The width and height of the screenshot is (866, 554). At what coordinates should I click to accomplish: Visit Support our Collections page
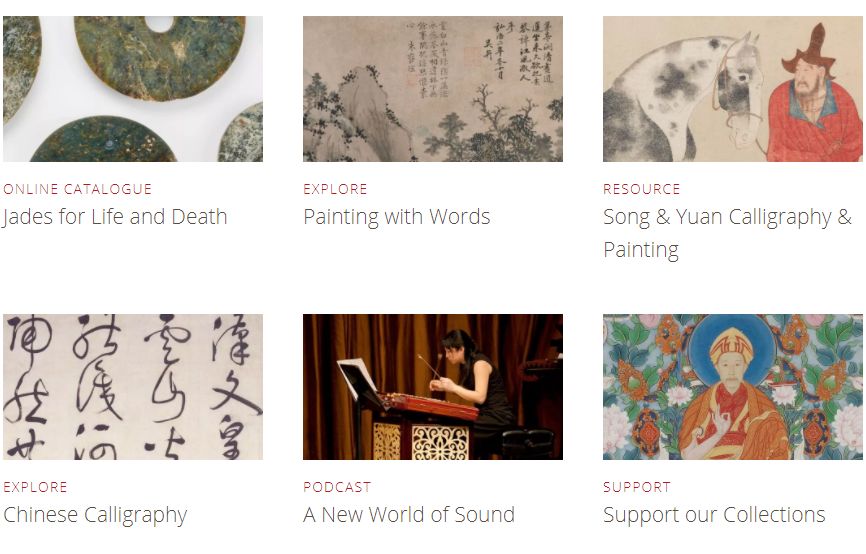[714, 515]
